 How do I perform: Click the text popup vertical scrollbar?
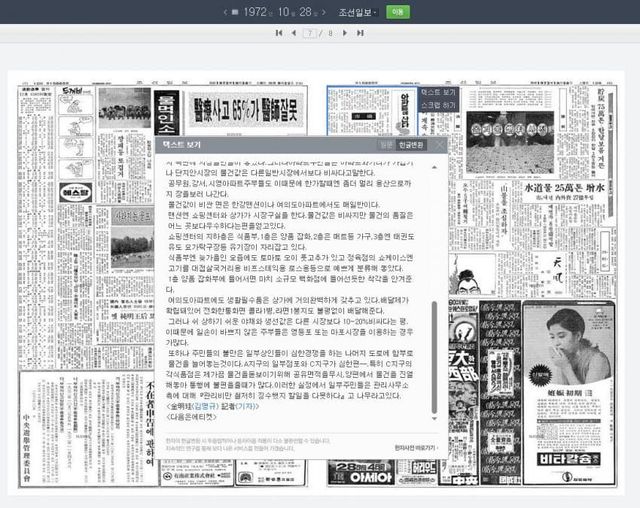tap(434, 350)
